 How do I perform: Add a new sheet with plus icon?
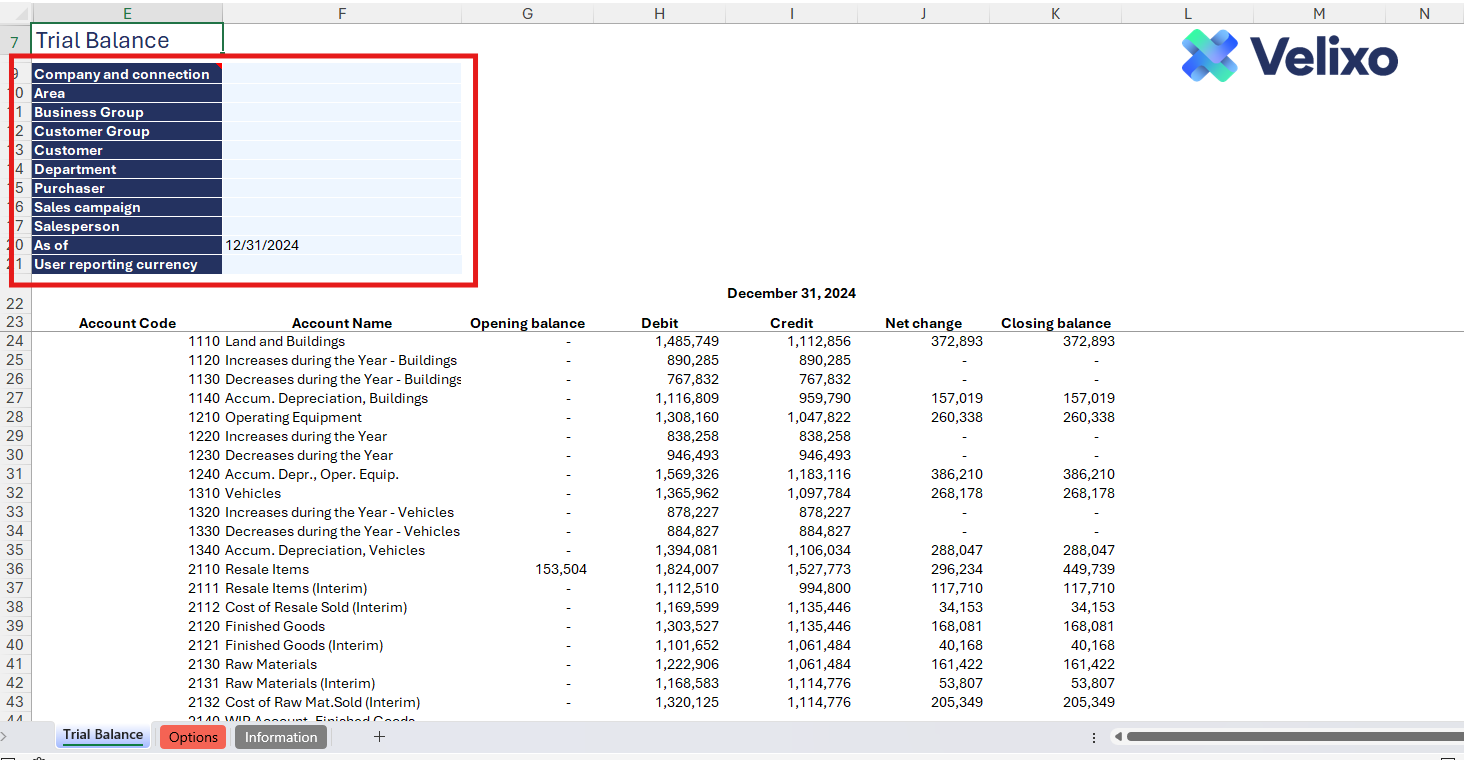click(x=379, y=737)
